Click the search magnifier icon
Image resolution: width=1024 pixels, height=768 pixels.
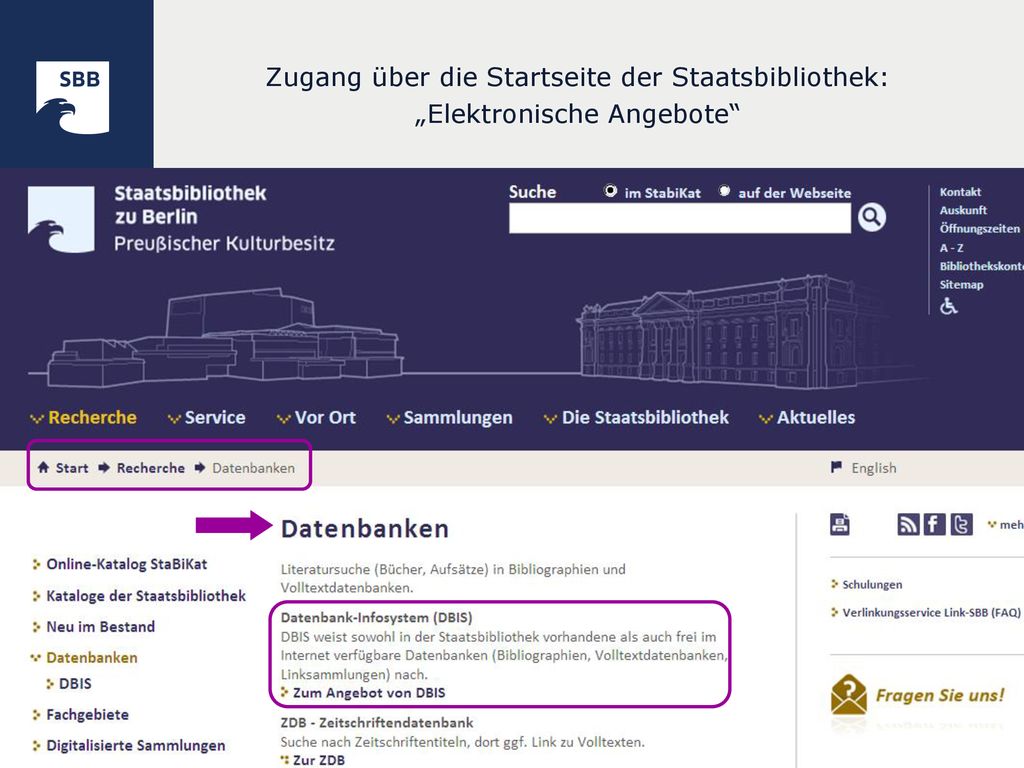point(872,217)
